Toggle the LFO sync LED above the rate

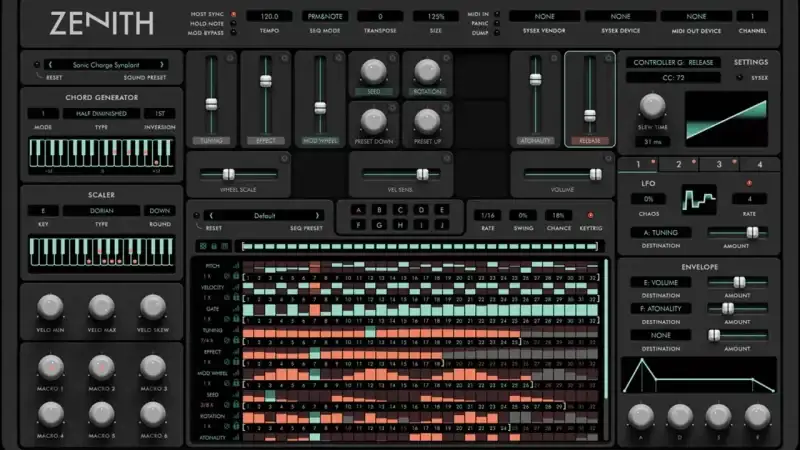click(749, 183)
